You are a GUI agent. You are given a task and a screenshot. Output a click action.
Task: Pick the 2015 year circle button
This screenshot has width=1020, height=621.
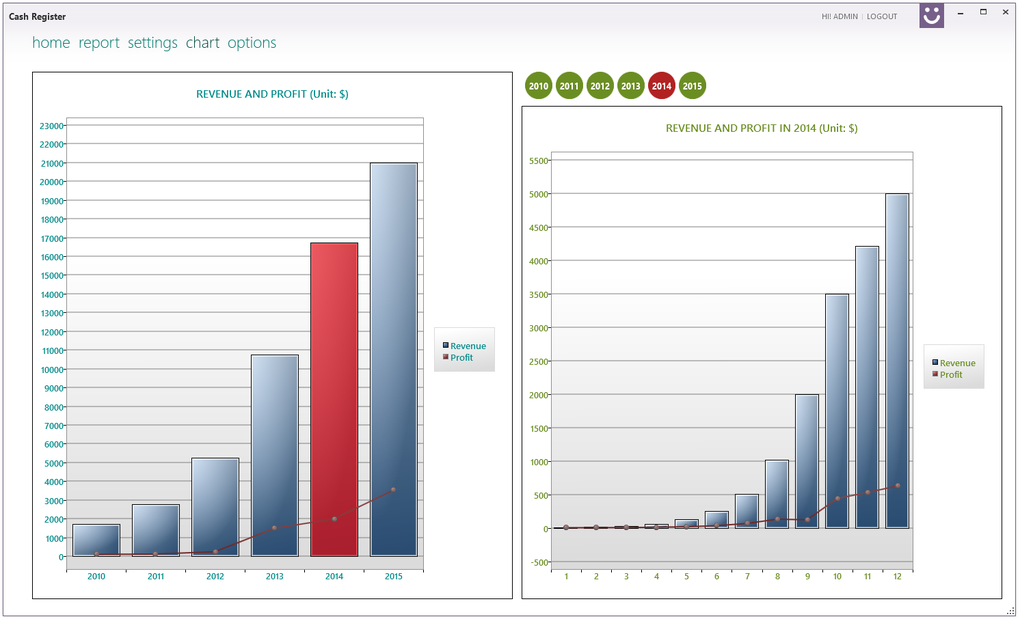click(x=692, y=86)
